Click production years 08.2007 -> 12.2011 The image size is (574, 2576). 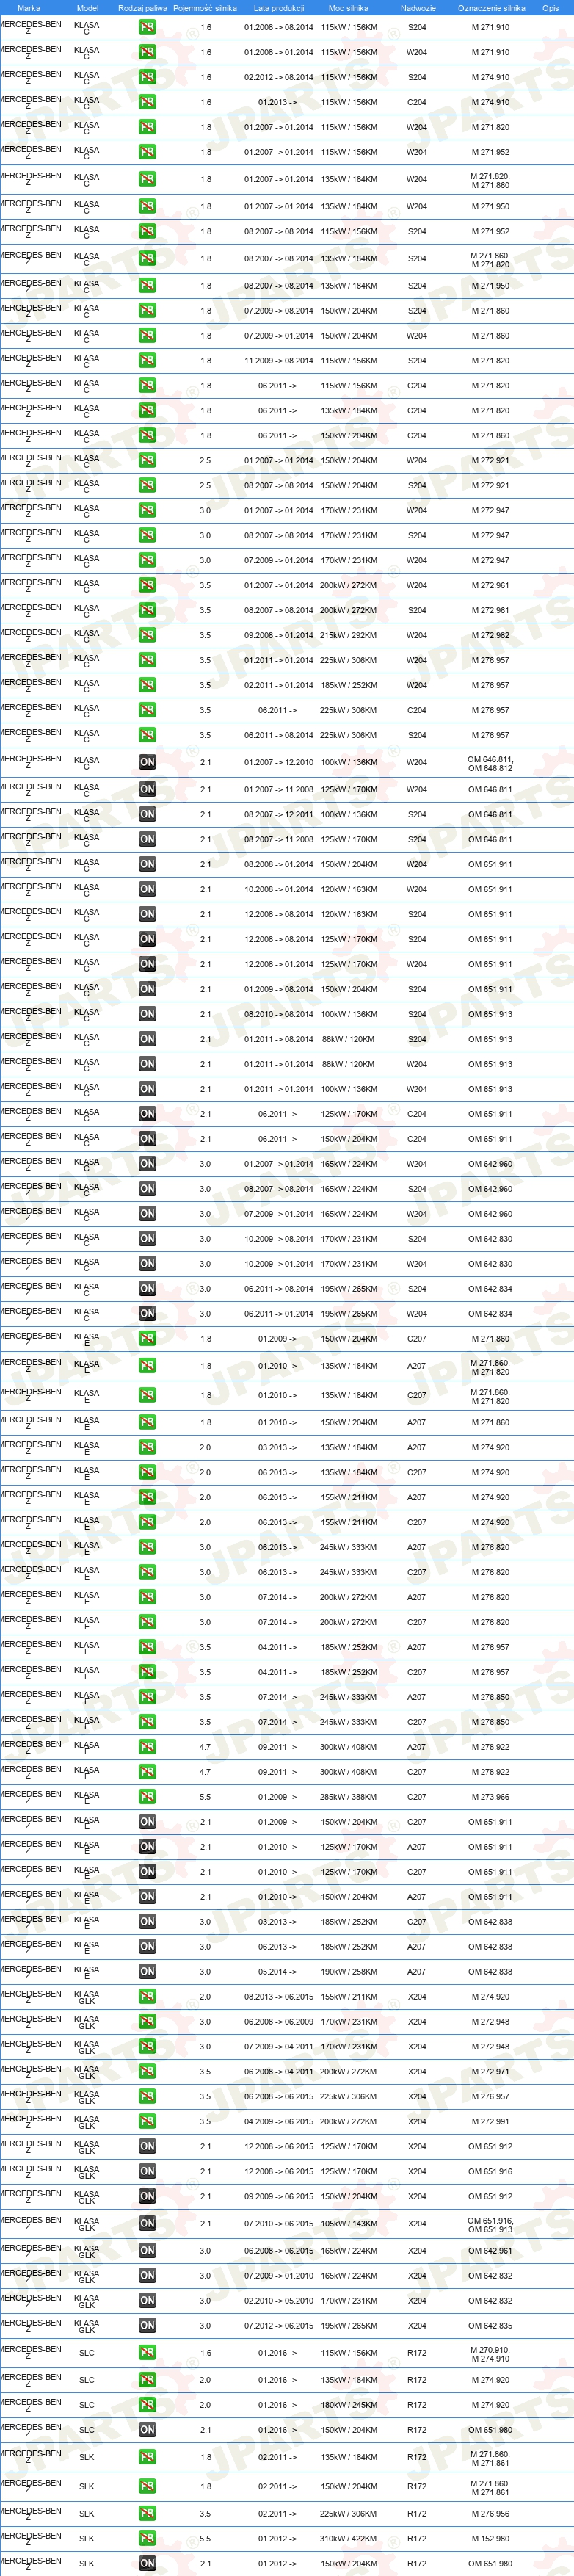(278, 814)
